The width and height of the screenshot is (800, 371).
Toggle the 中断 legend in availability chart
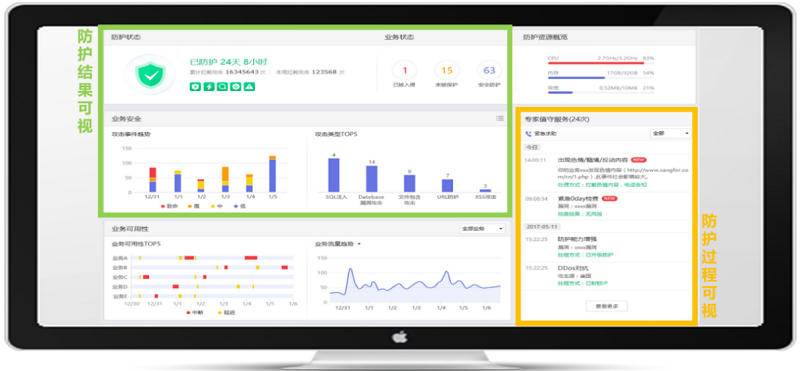point(195,312)
